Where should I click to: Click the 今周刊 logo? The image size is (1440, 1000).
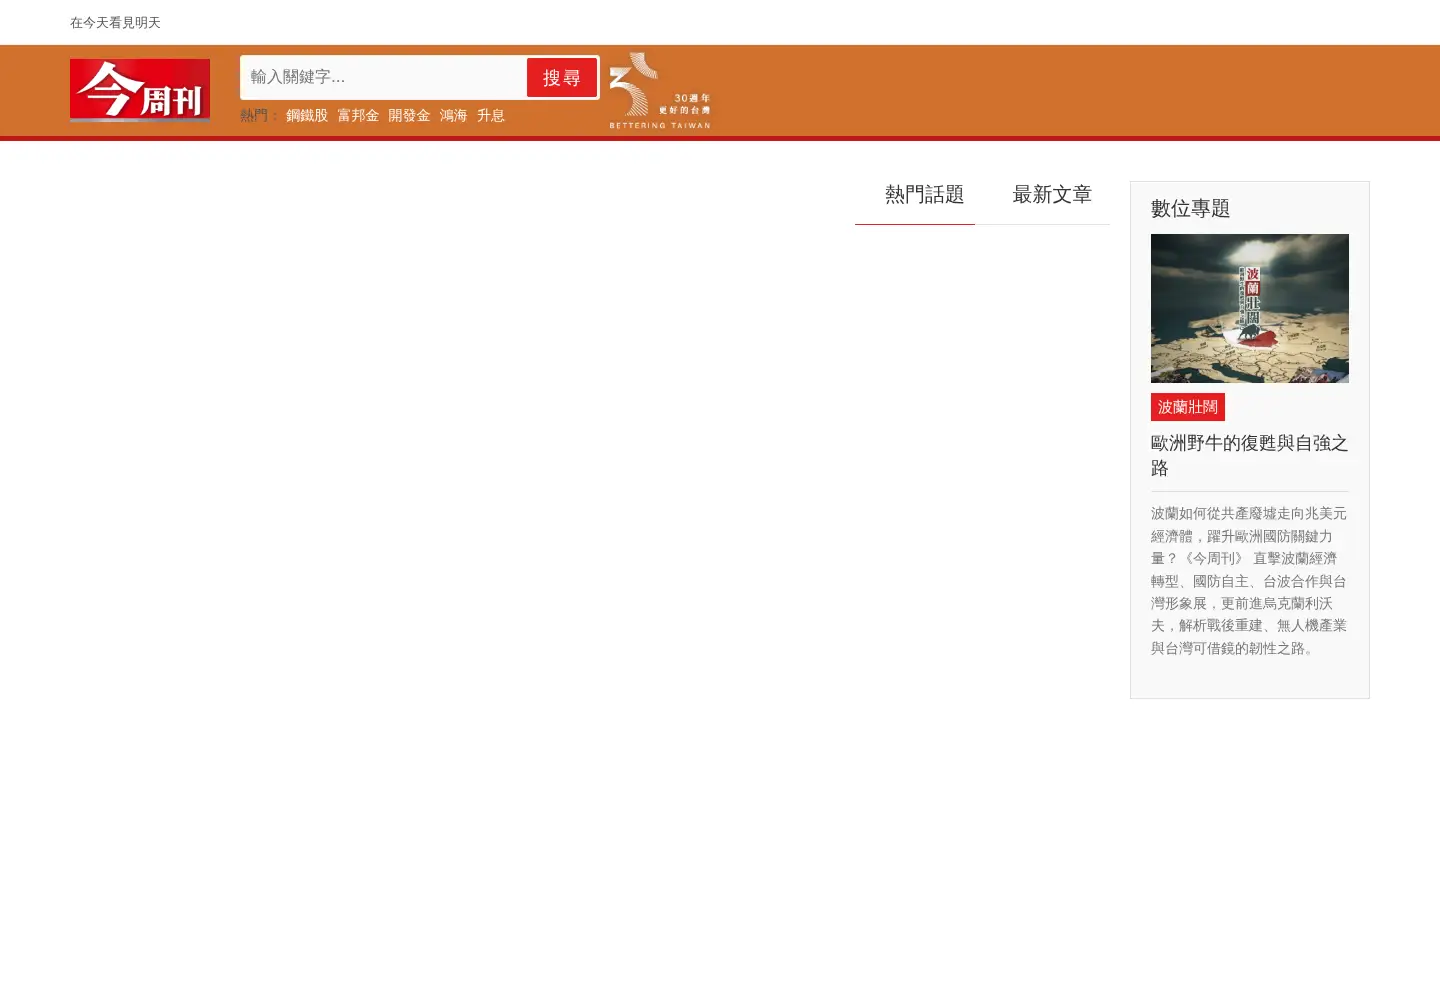pyautogui.click(x=140, y=90)
